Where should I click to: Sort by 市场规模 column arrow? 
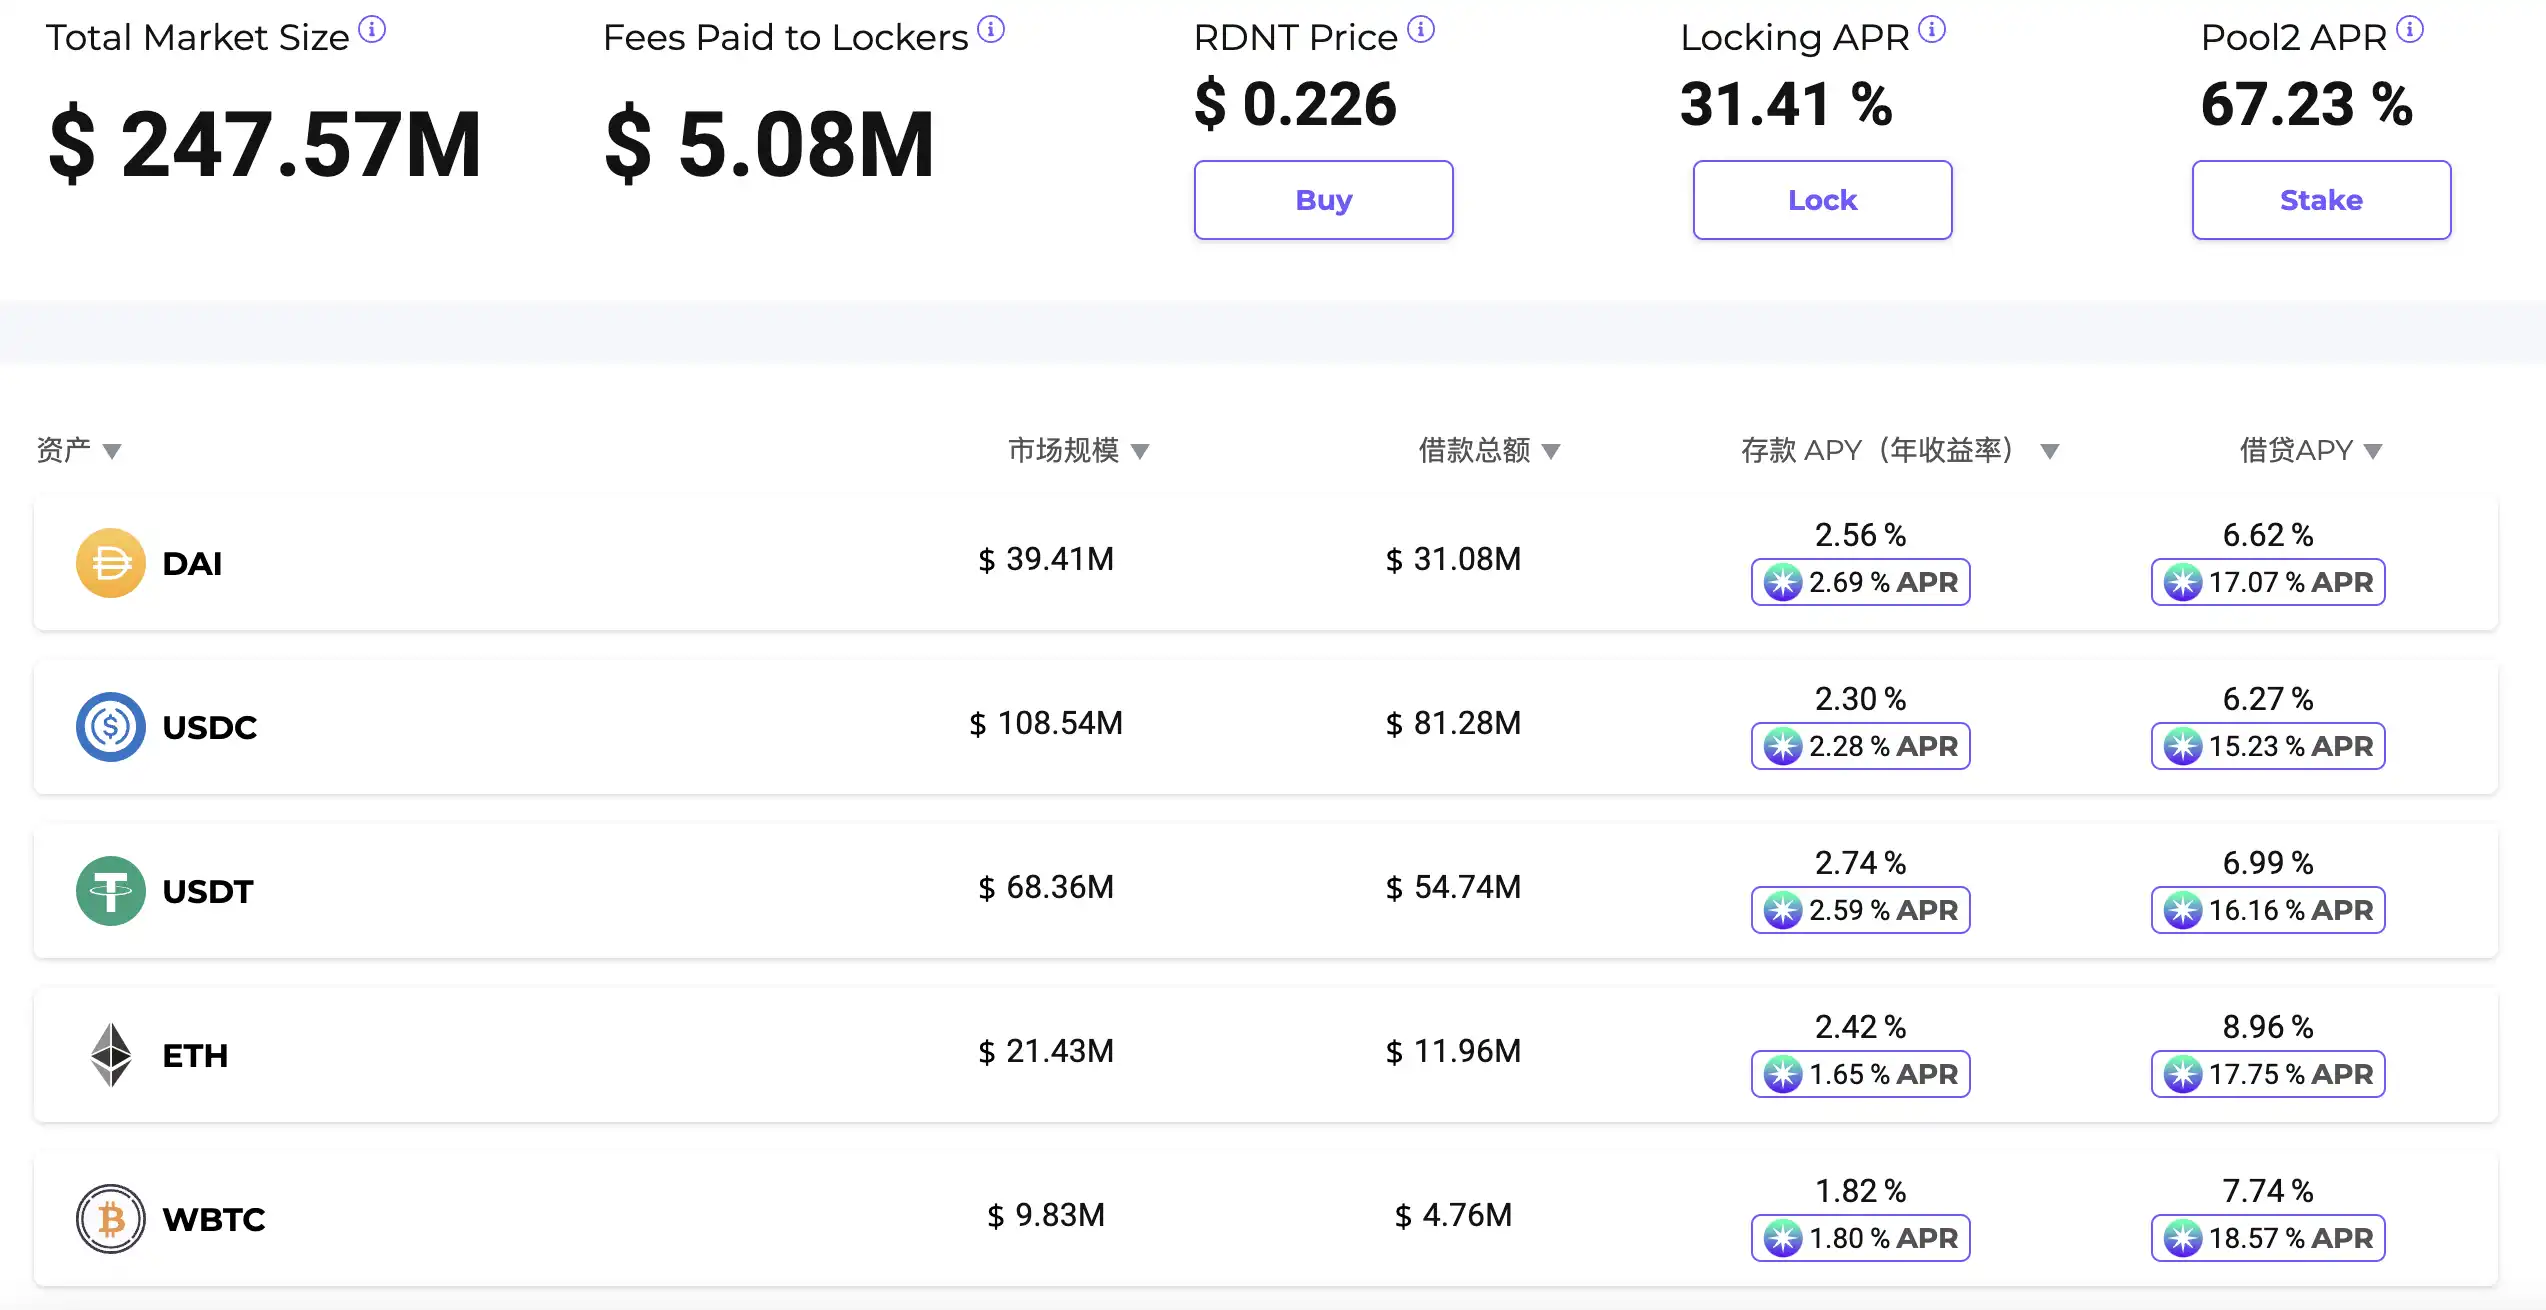(1140, 452)
